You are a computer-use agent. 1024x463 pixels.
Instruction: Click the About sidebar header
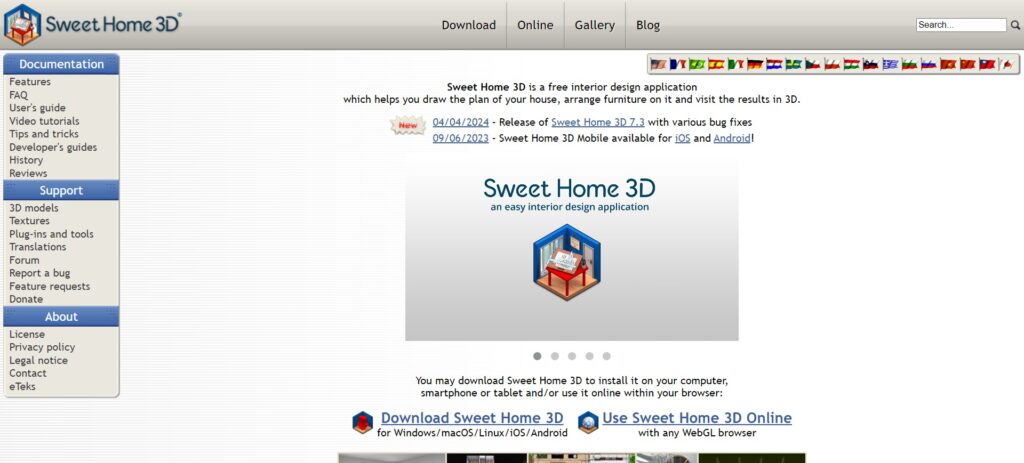click(61, 316)
